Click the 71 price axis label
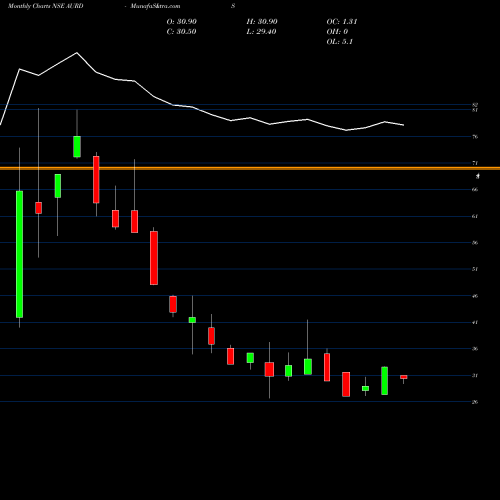 [x=475, y=163]
